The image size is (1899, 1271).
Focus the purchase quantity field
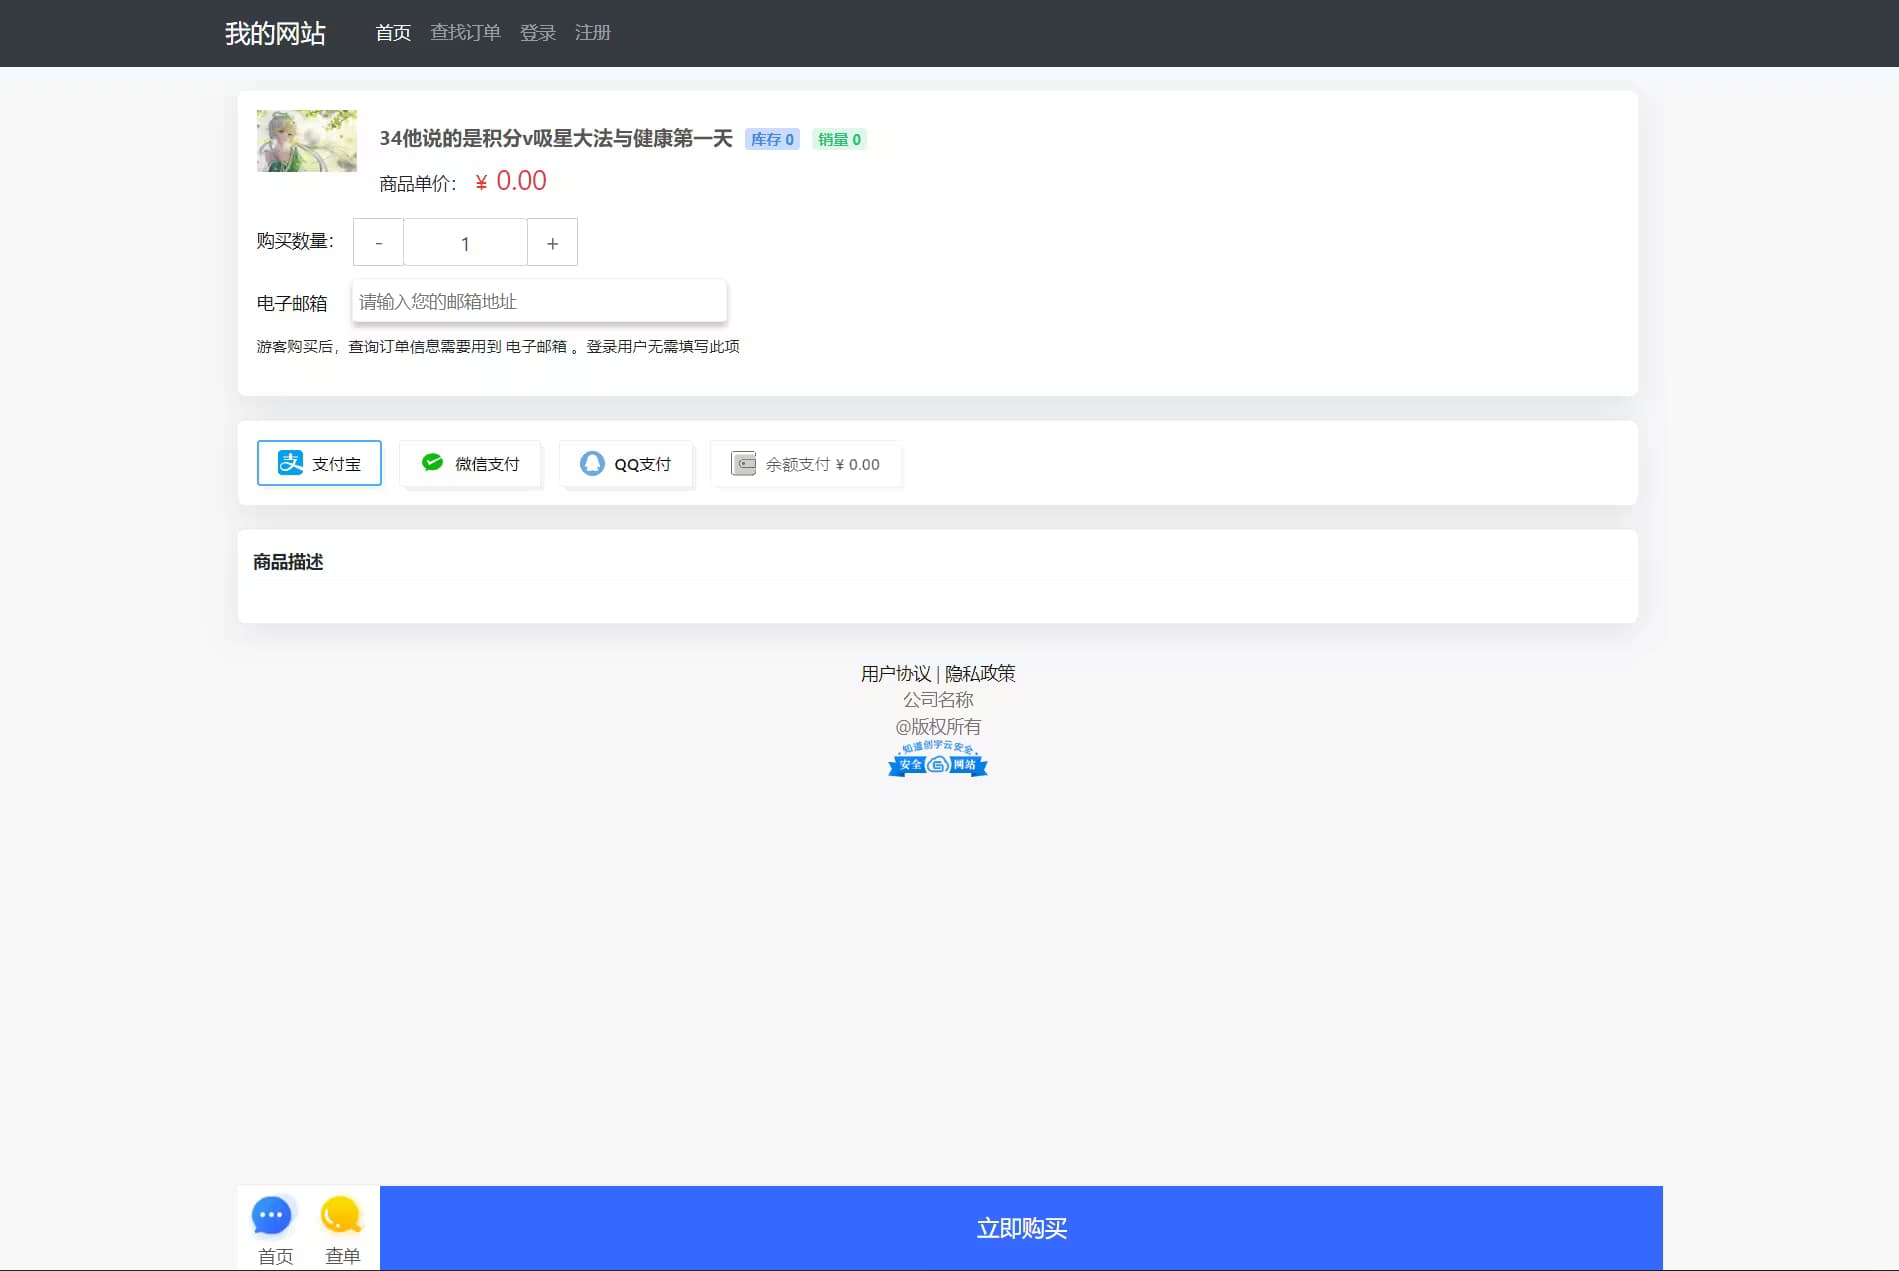(465, 242)
